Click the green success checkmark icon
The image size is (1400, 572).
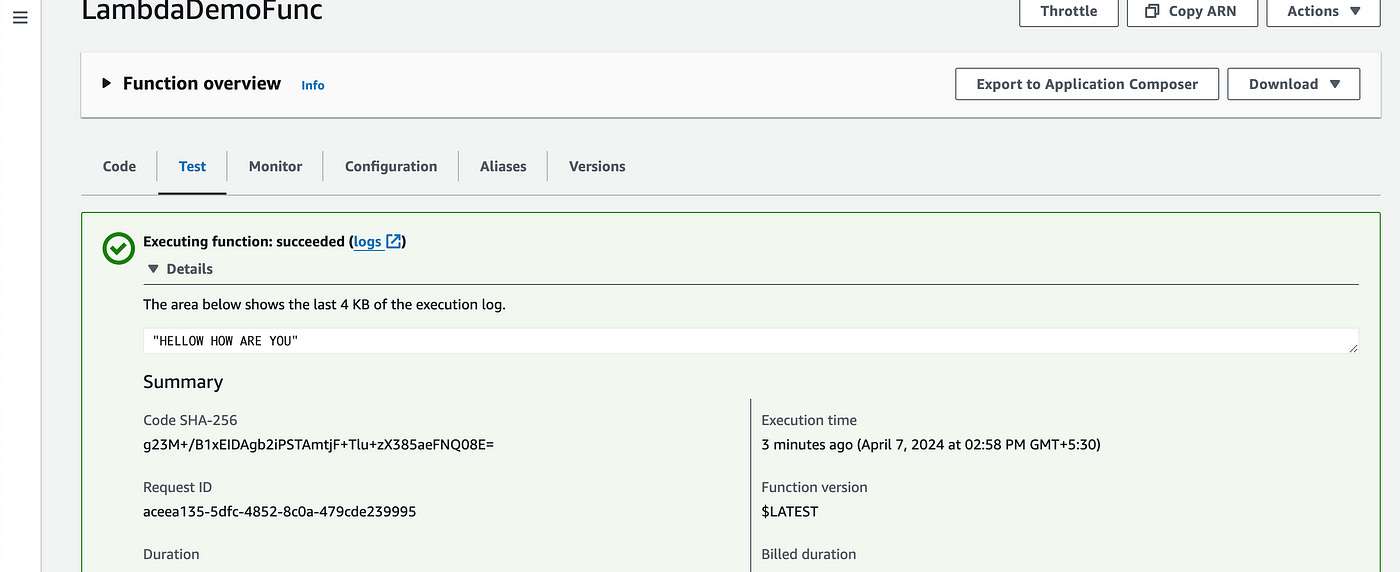coord(119,249)
